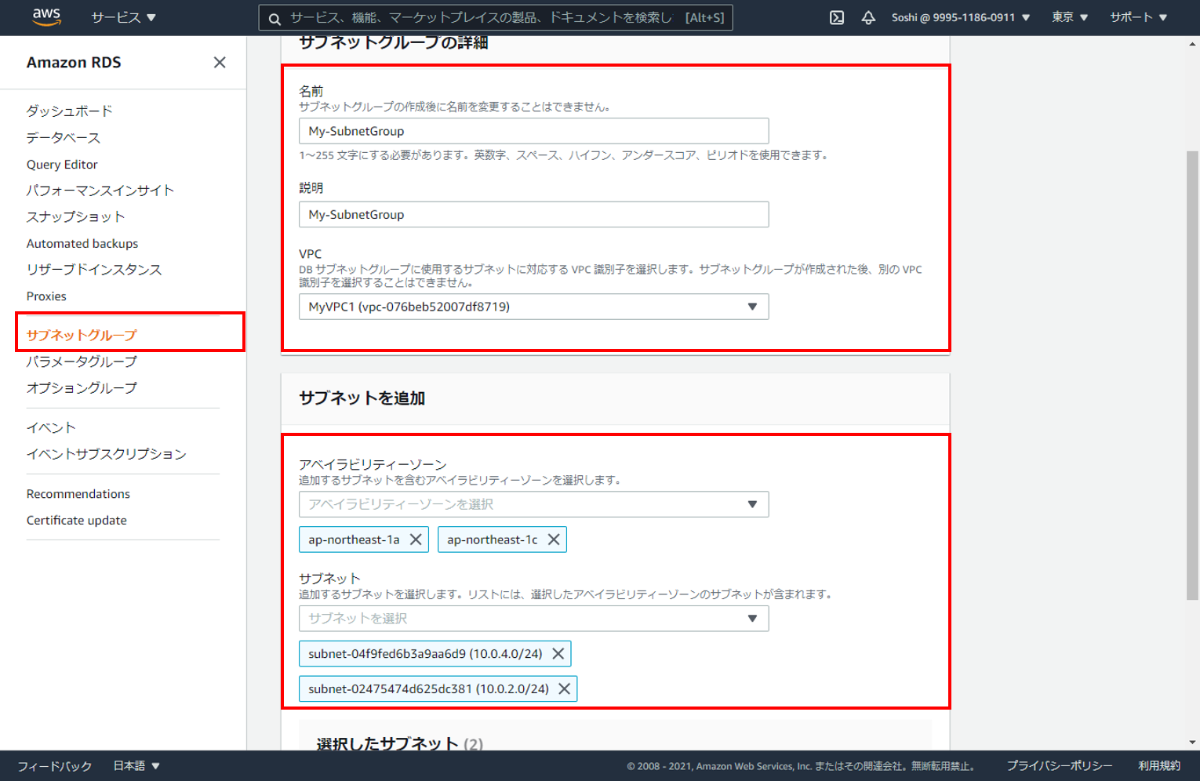Remove the ap-northeast-1a zone tag
This screenshot has width=1200, height=781.
point(416,540)
